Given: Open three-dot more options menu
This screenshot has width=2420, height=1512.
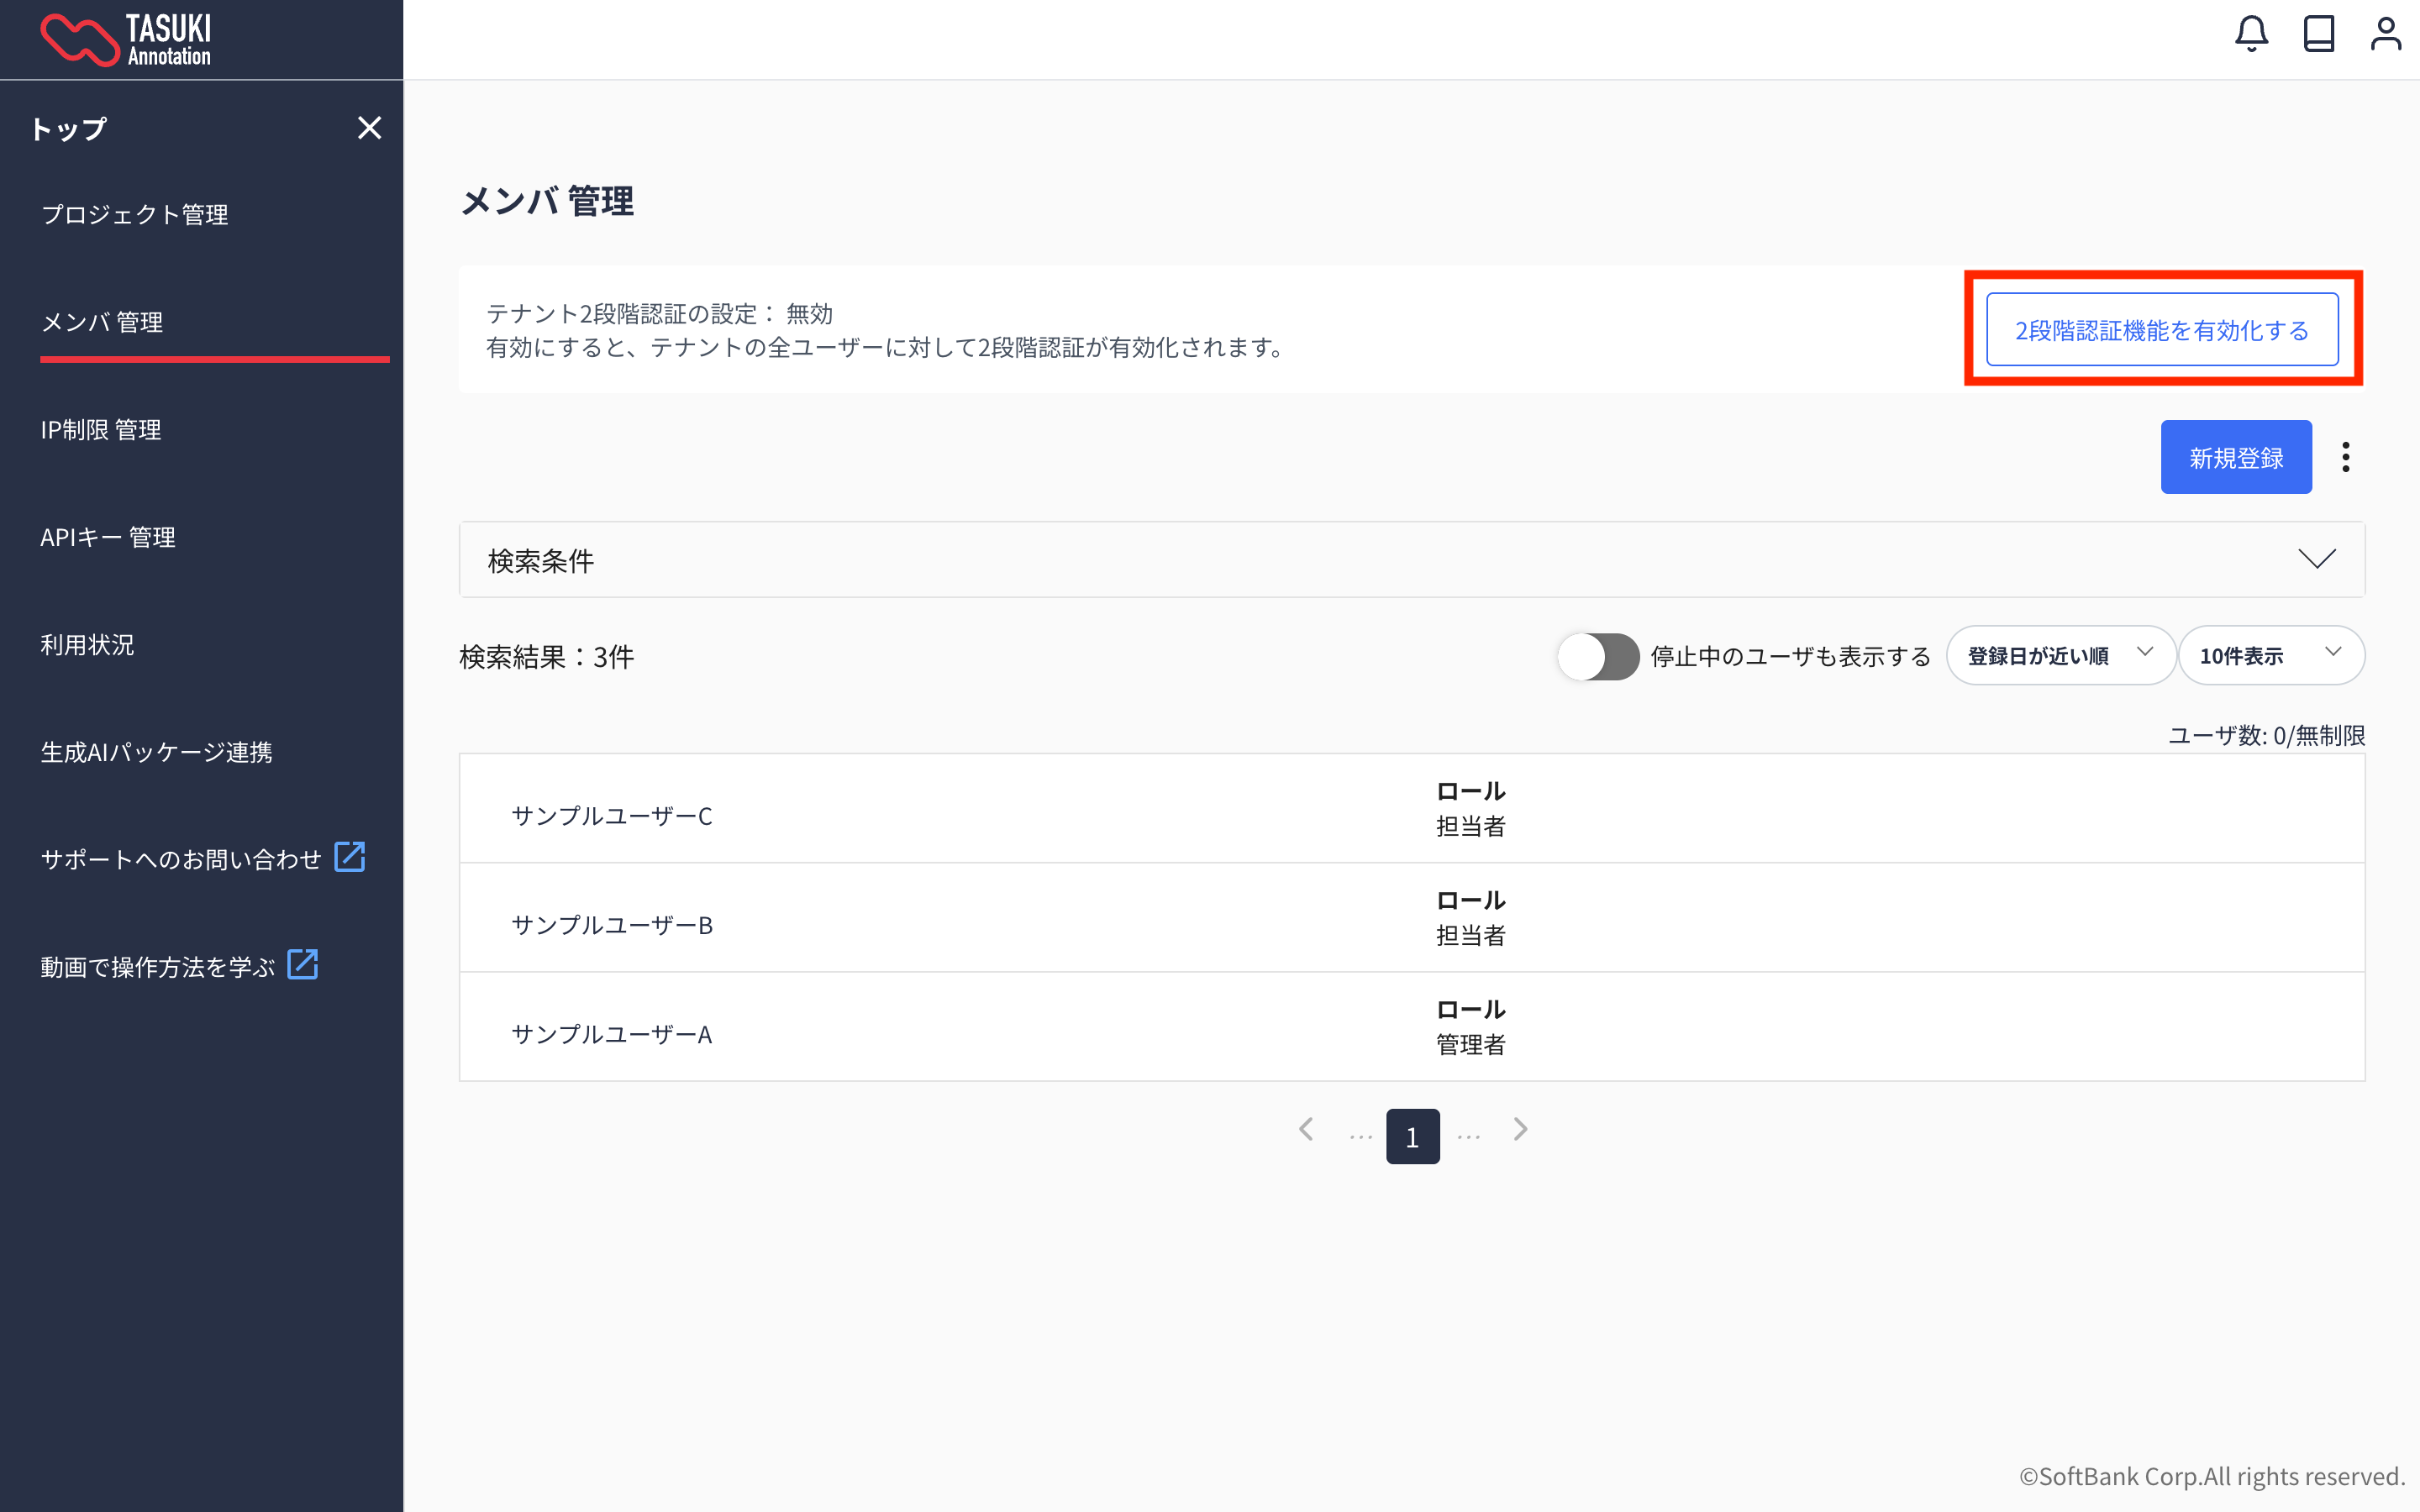Looking at the screenshot, I should (x=2345, y=457).
